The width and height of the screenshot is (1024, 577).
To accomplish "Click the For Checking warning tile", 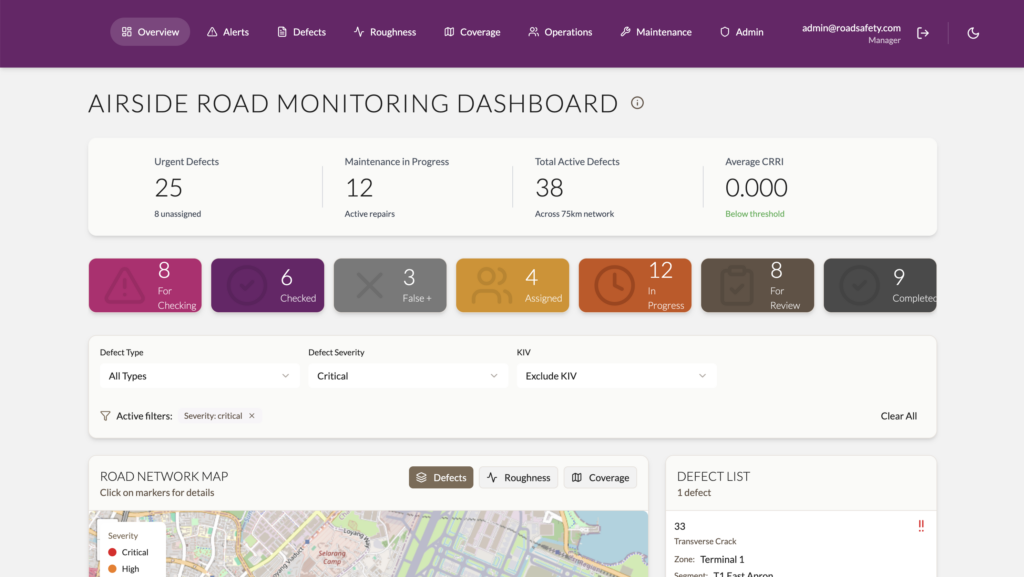I will click(145, 285).
